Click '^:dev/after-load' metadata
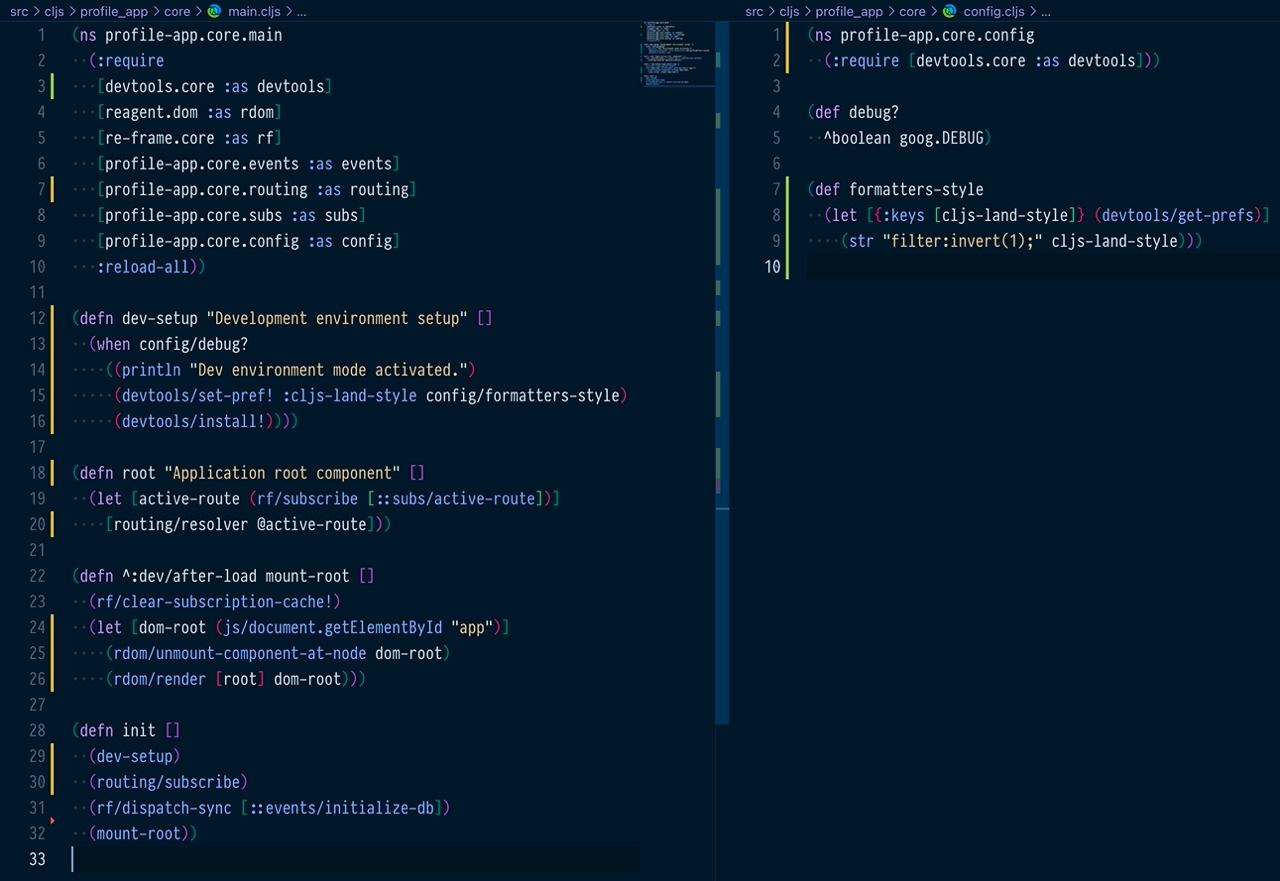The image size is (1280, 881). tap(189, 576)
